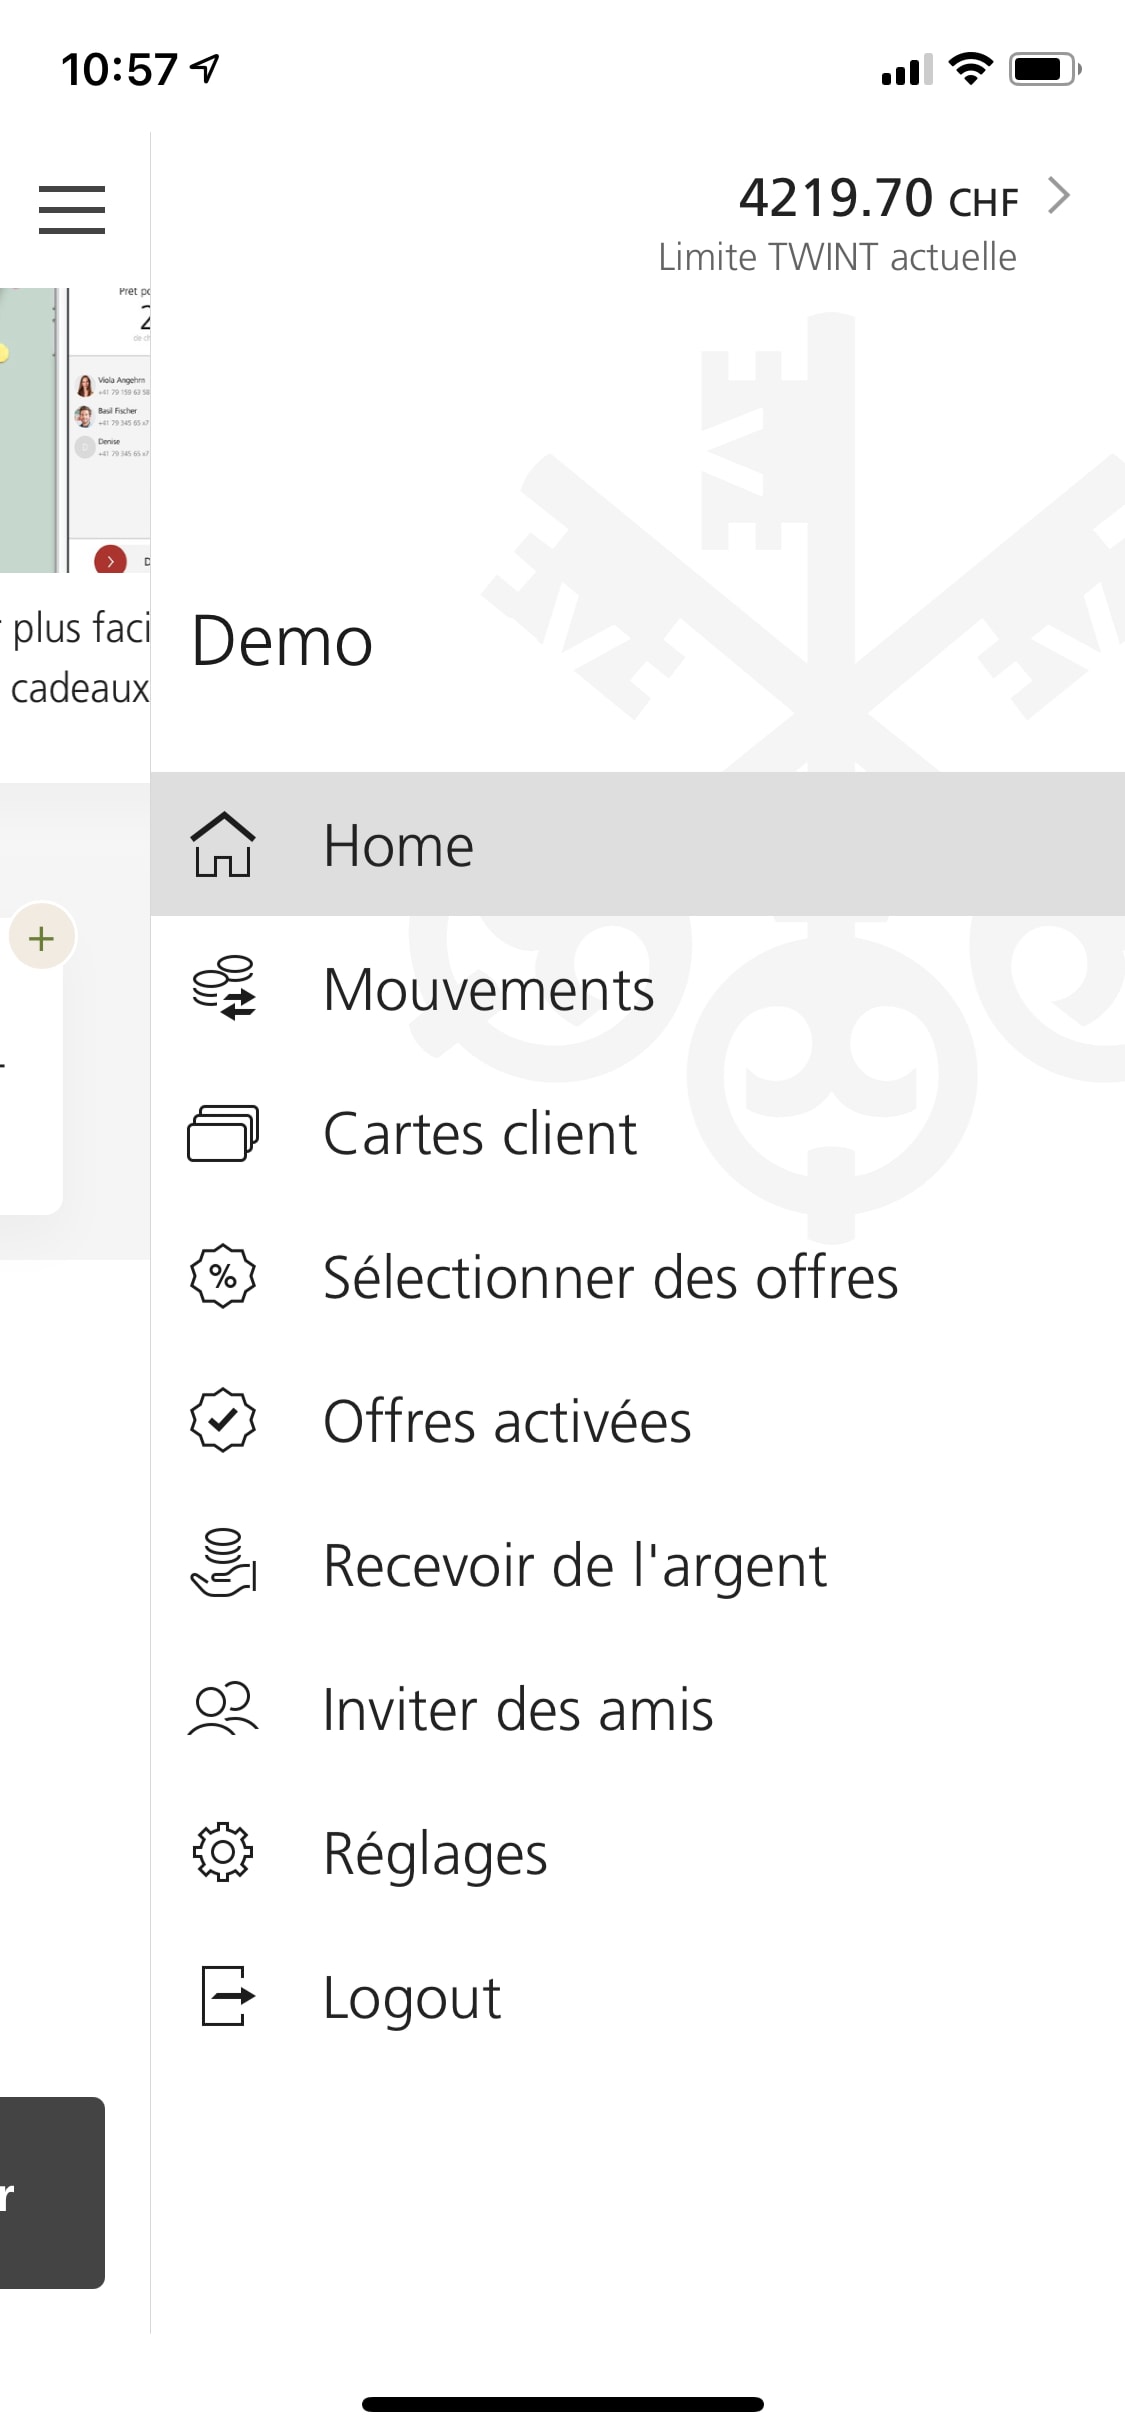Go to Offres activées
The height and width of the screenshot is (2436, 1125).
tap(507, 1422)
